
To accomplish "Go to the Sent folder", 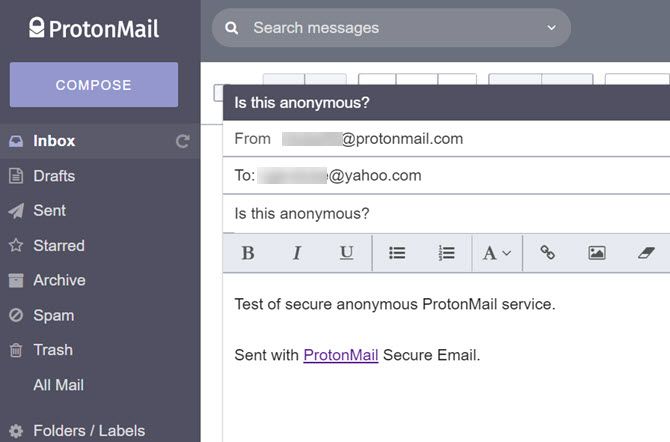I will coord(49,210).
